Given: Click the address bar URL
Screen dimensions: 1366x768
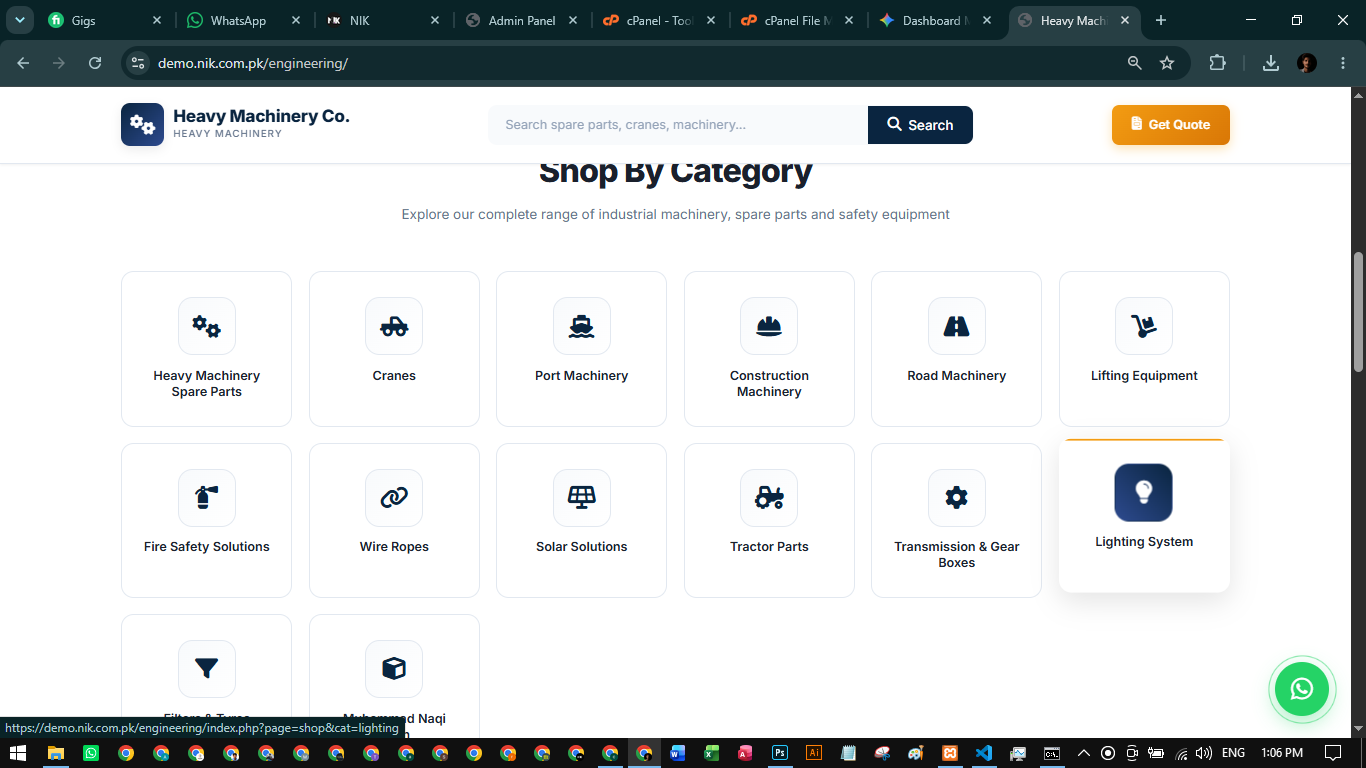Looking at the screenshot, I should point(253,63).
